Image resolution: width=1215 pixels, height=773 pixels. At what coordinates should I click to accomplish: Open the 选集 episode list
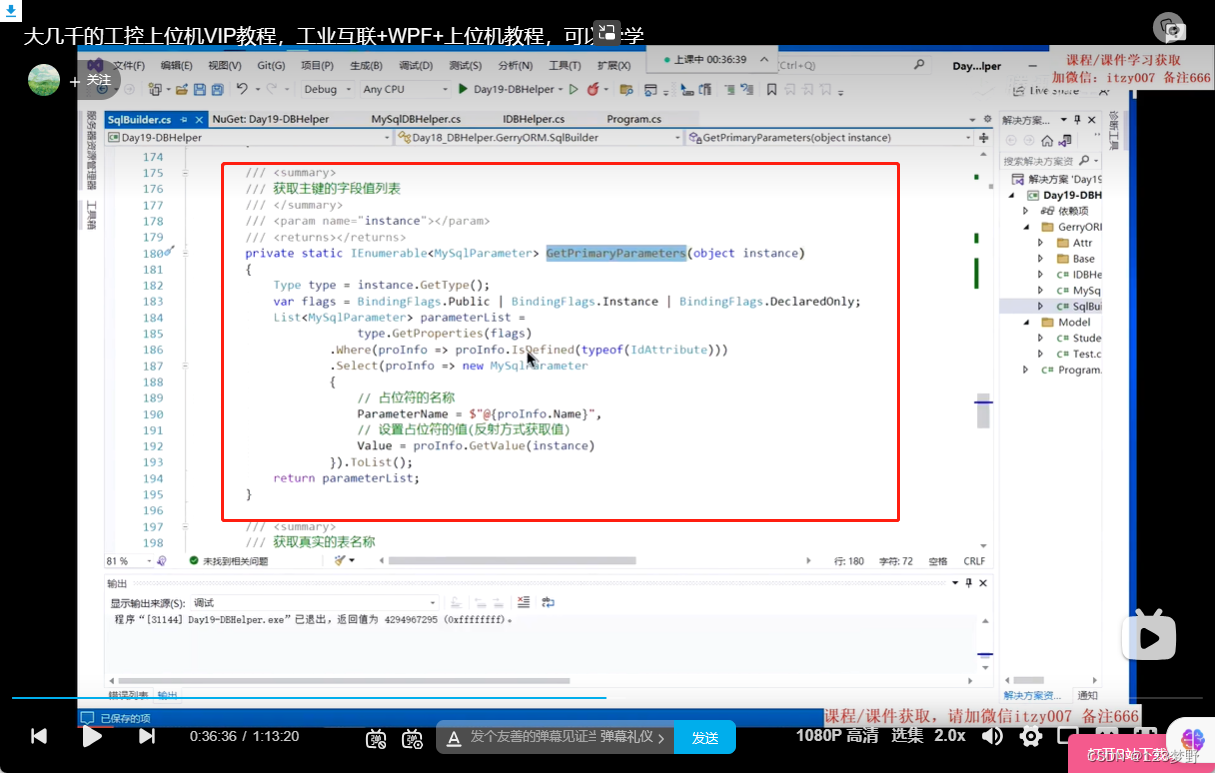pyautogui.click(x=907, y=736)
